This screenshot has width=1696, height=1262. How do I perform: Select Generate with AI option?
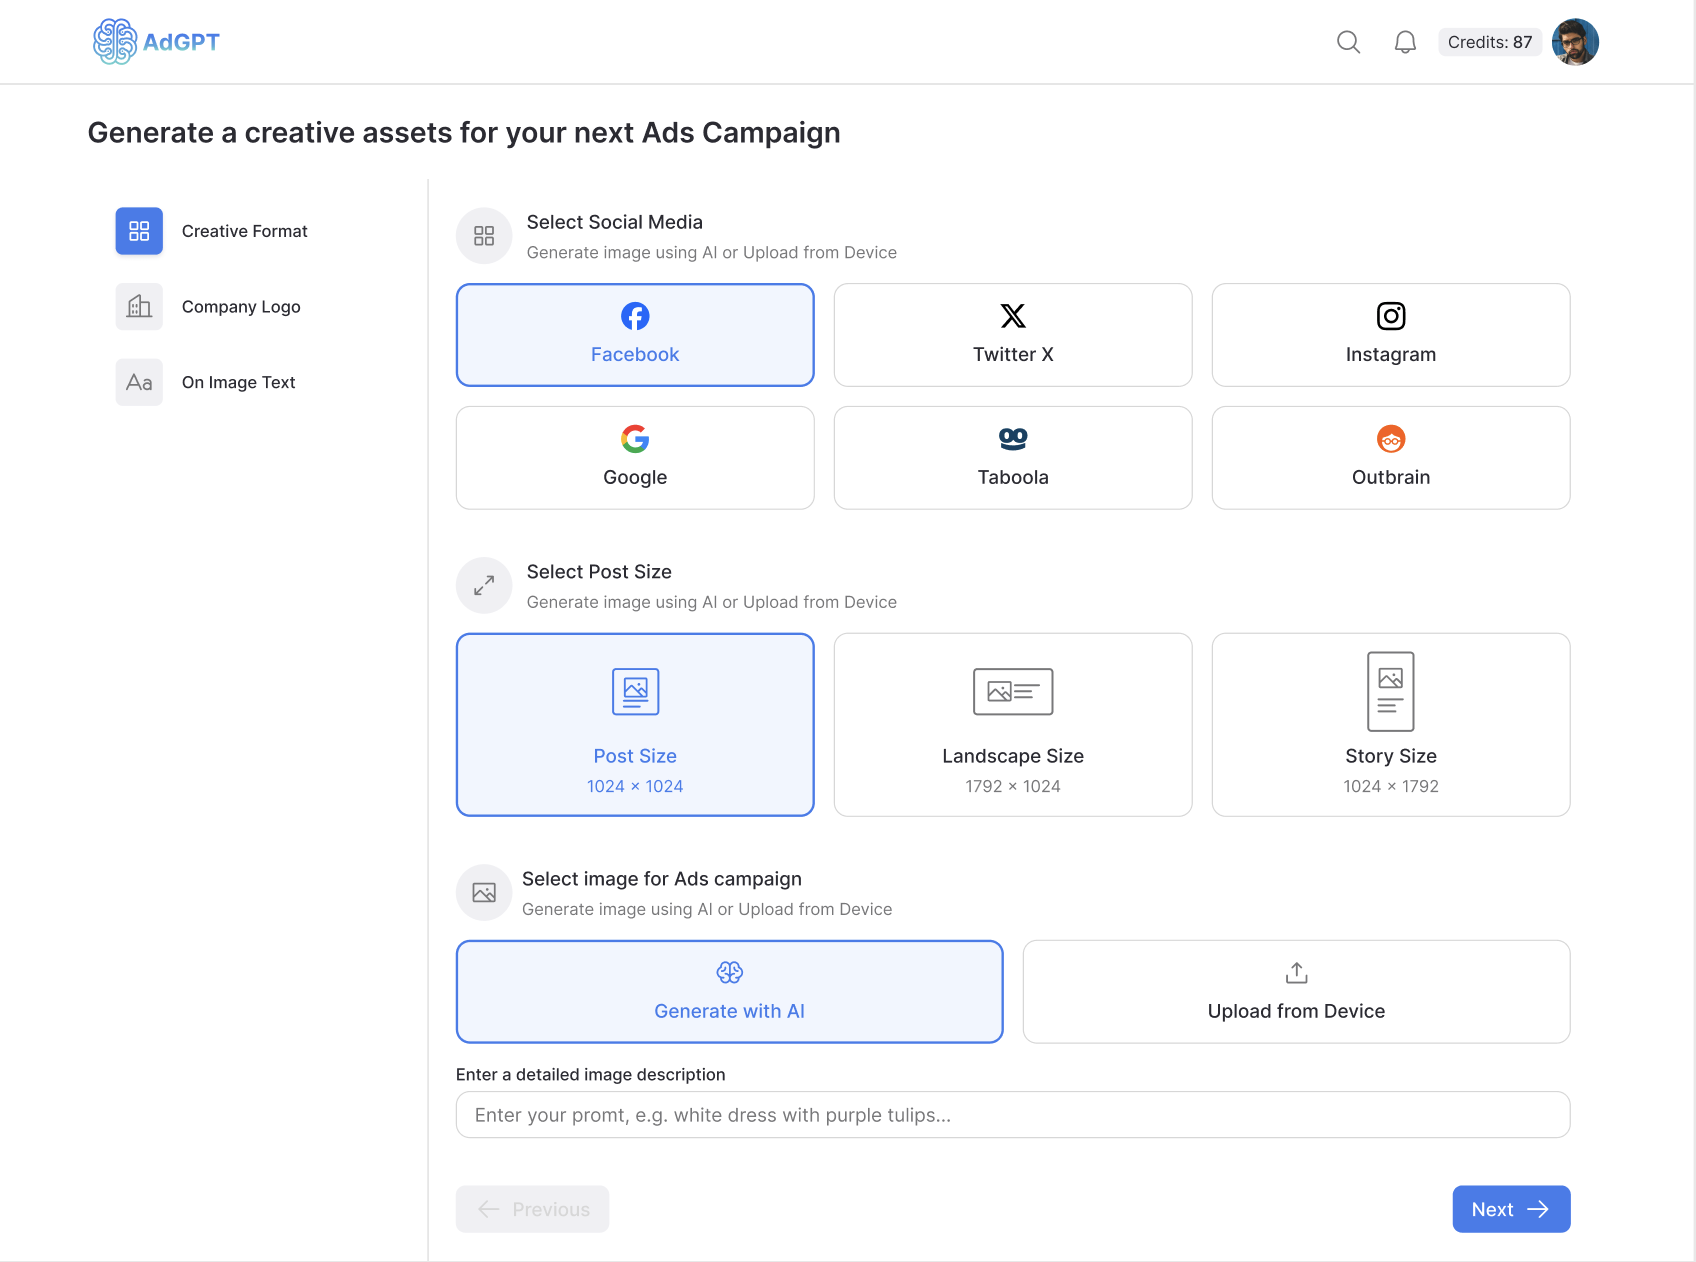(730, 992)
